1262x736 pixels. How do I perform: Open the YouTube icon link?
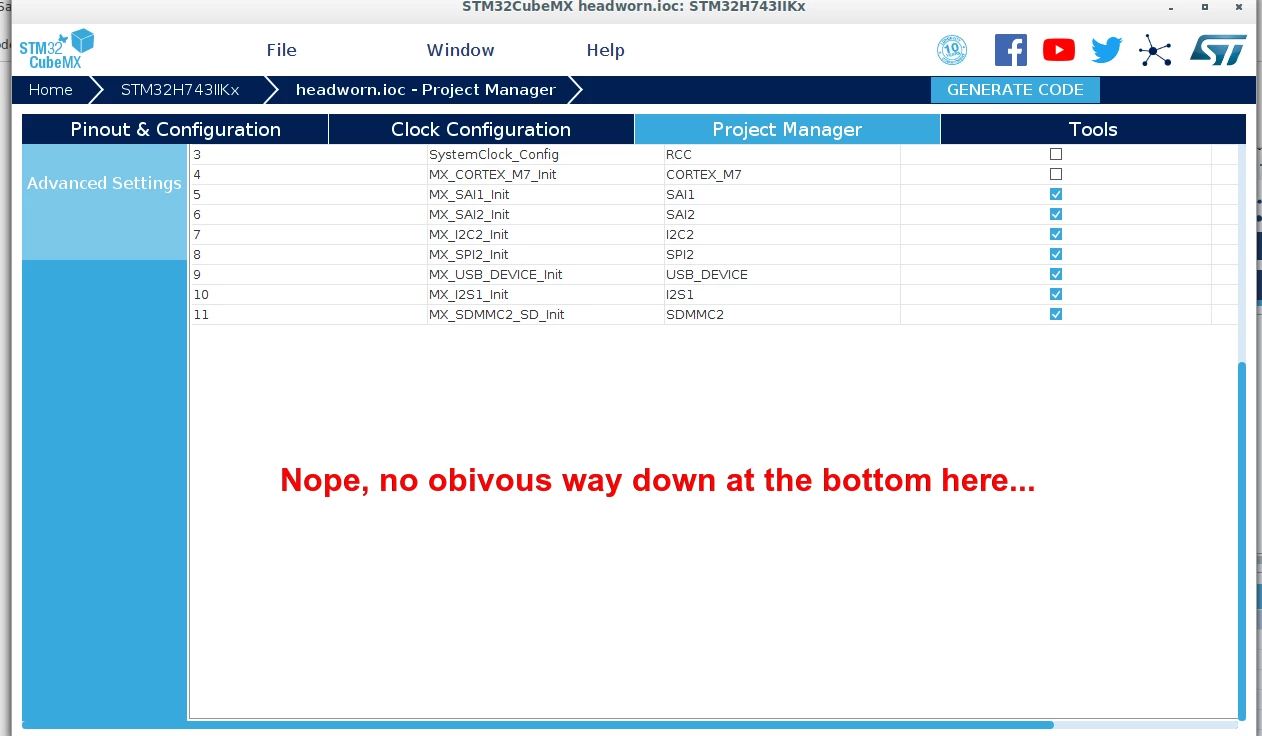[1059, 50]
